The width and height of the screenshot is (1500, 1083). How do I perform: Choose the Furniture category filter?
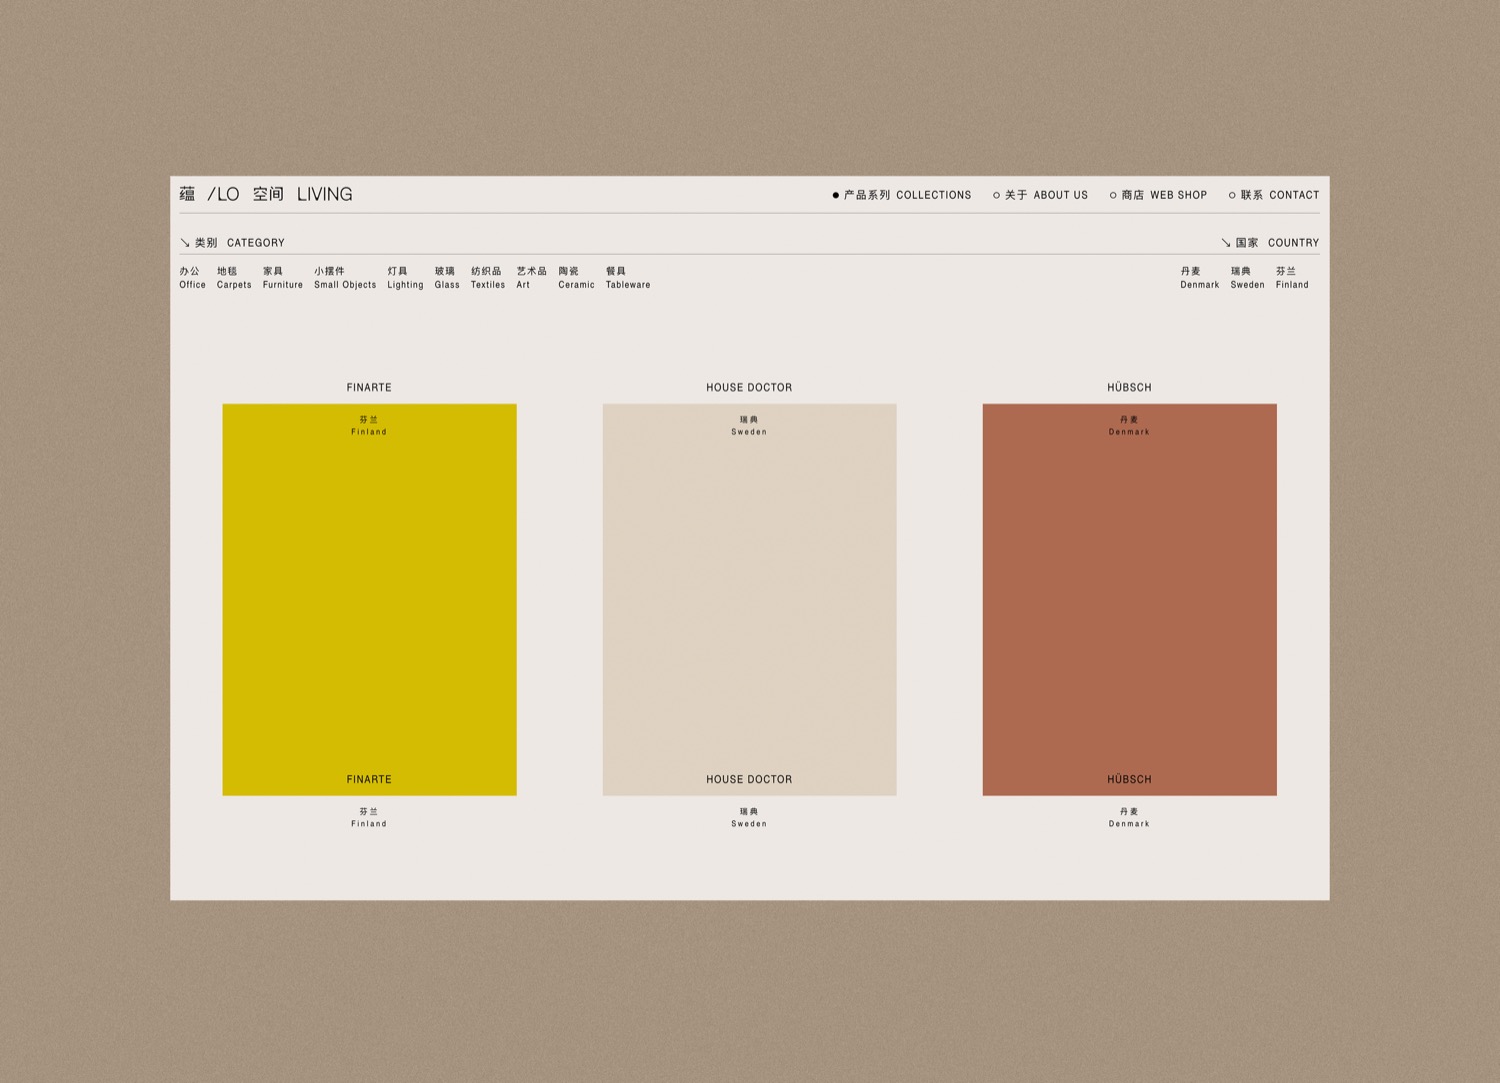click(282, 278)
